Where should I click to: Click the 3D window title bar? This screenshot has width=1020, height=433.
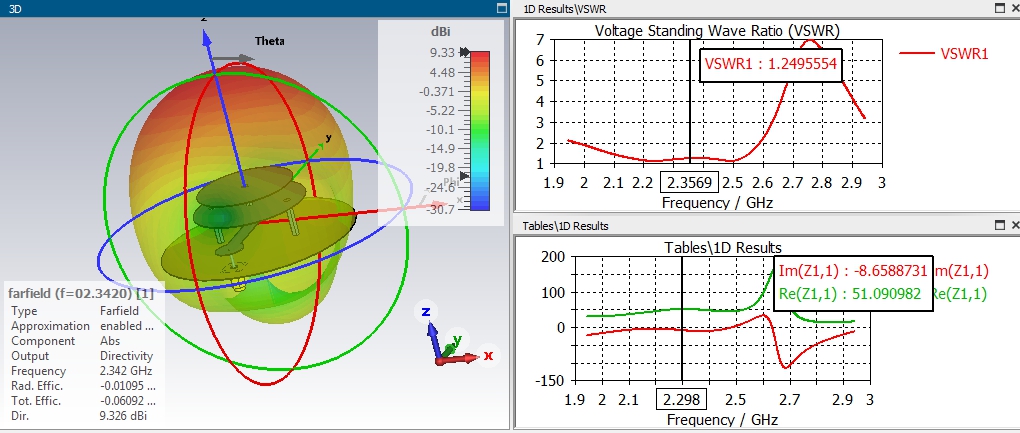click(247, 8)
